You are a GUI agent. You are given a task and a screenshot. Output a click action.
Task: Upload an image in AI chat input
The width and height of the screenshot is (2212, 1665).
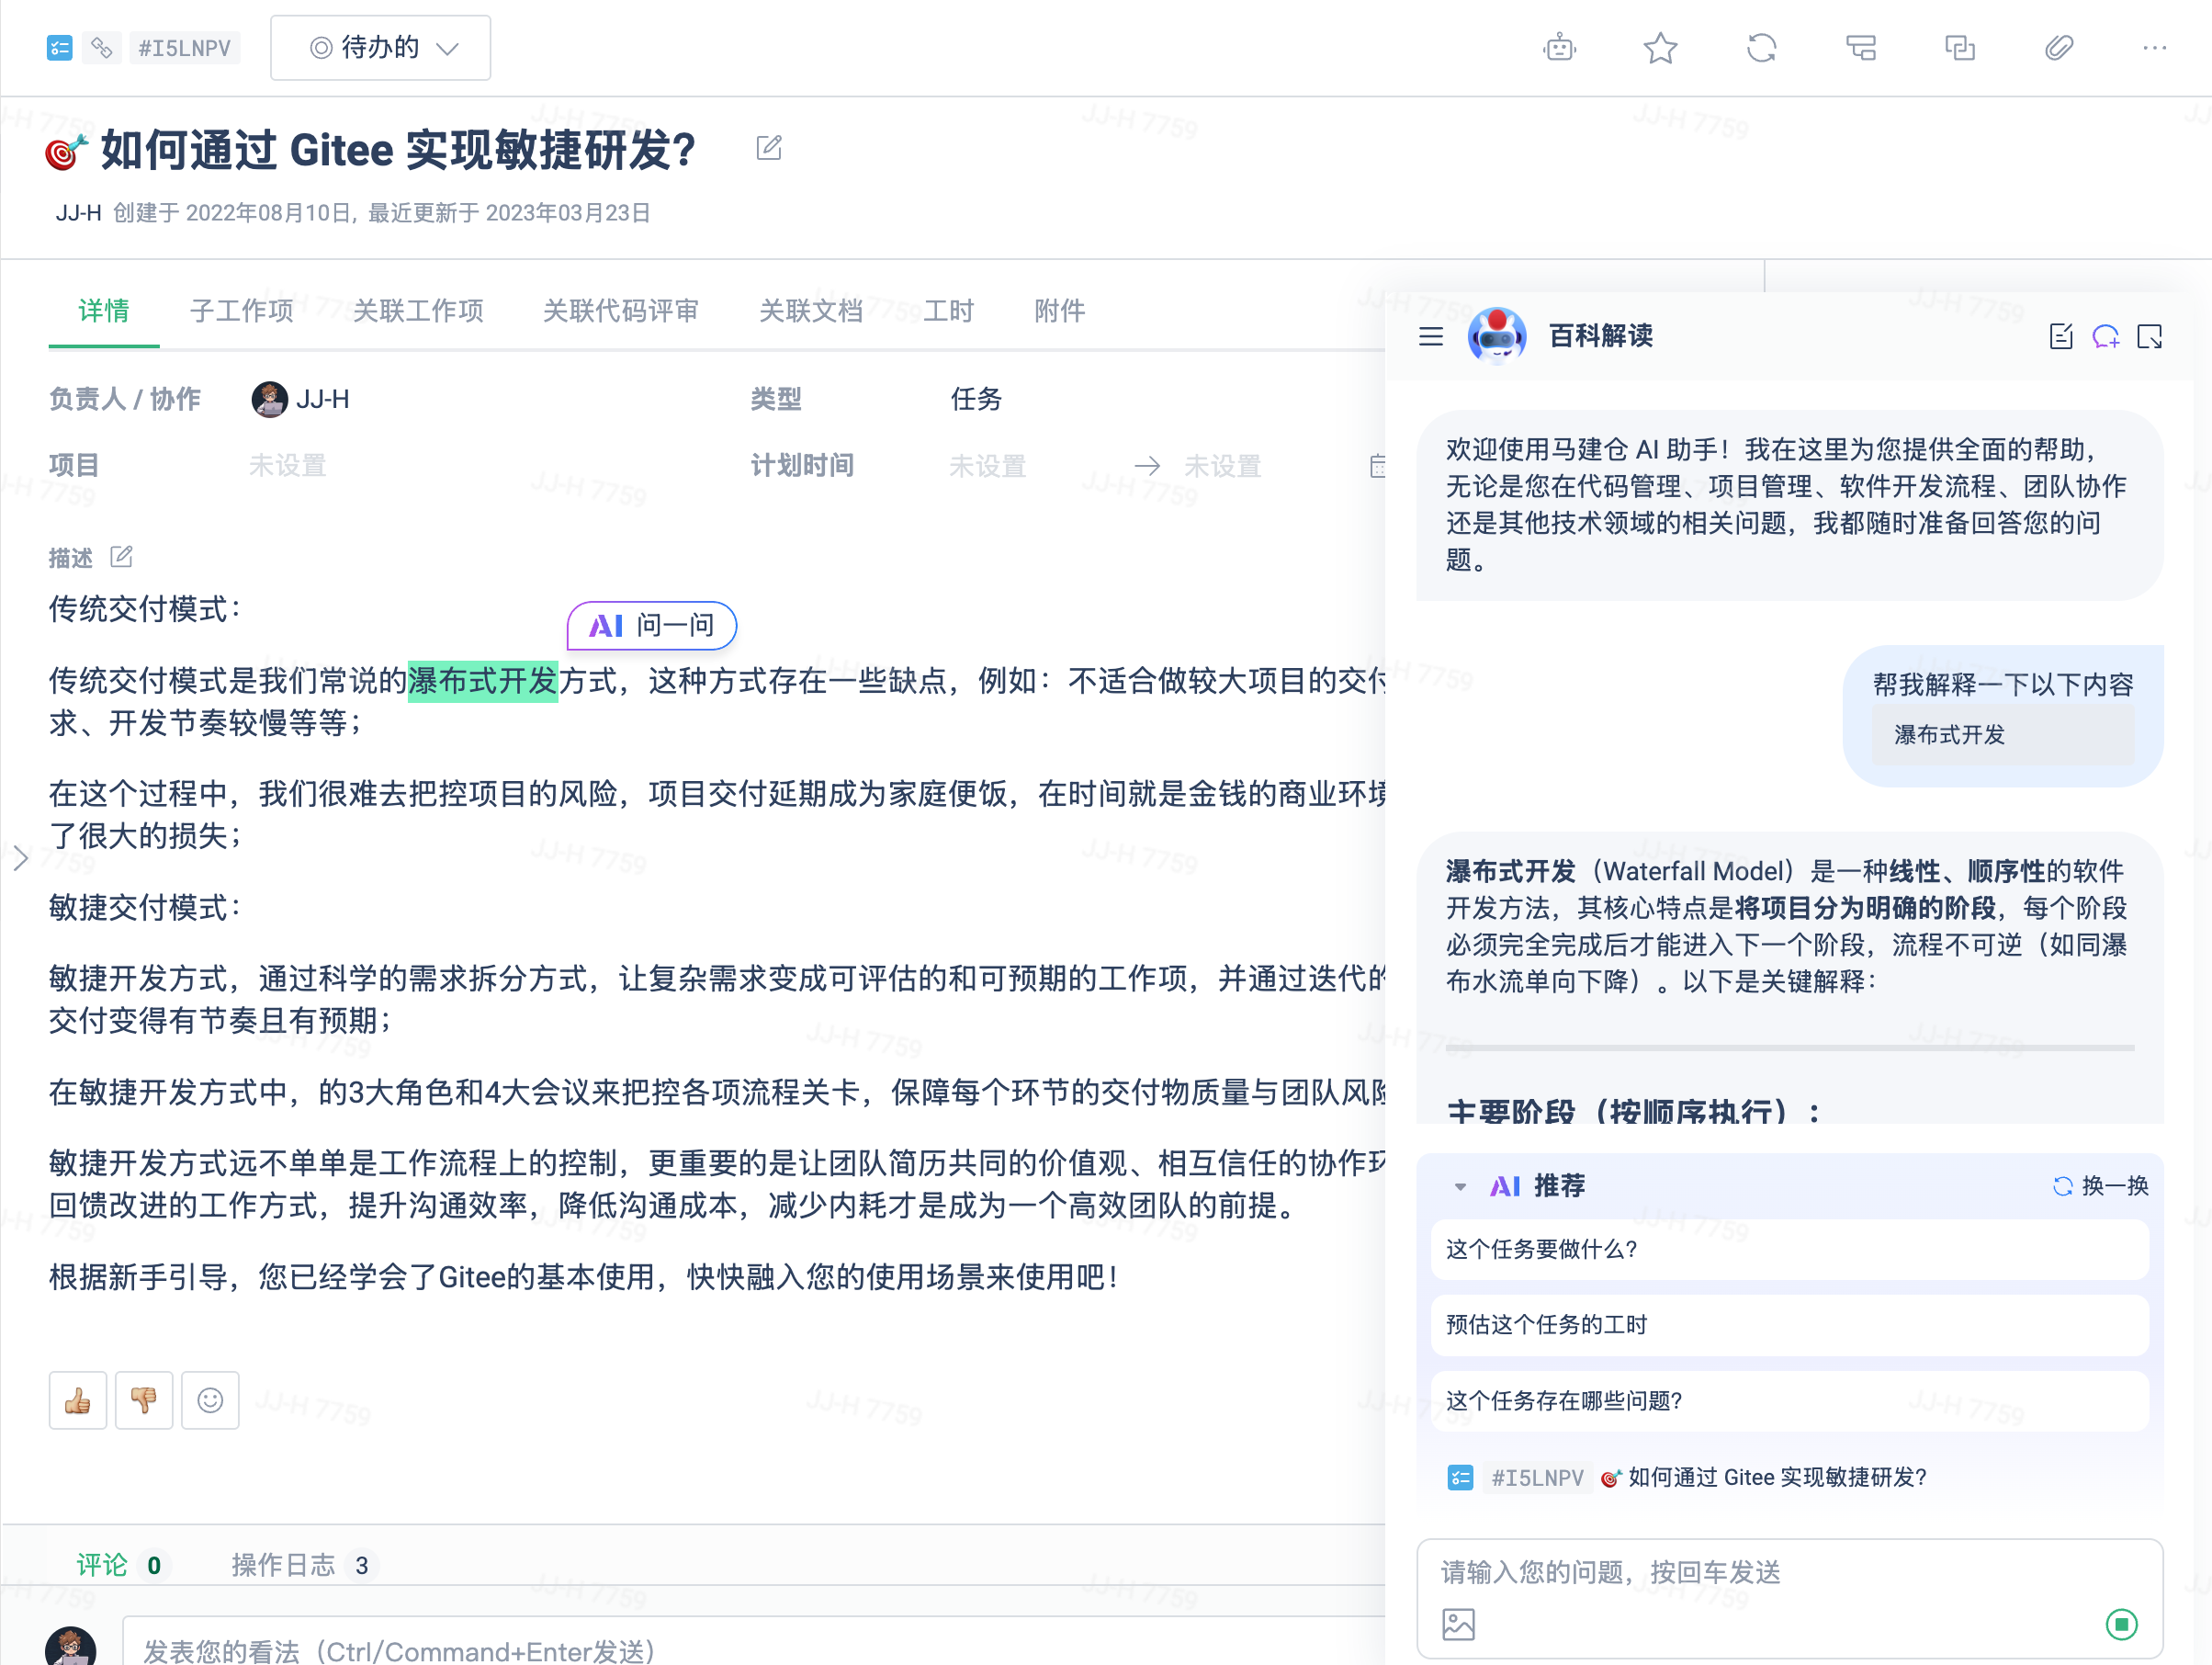pyautogui.click(x=1458, y=1624)
